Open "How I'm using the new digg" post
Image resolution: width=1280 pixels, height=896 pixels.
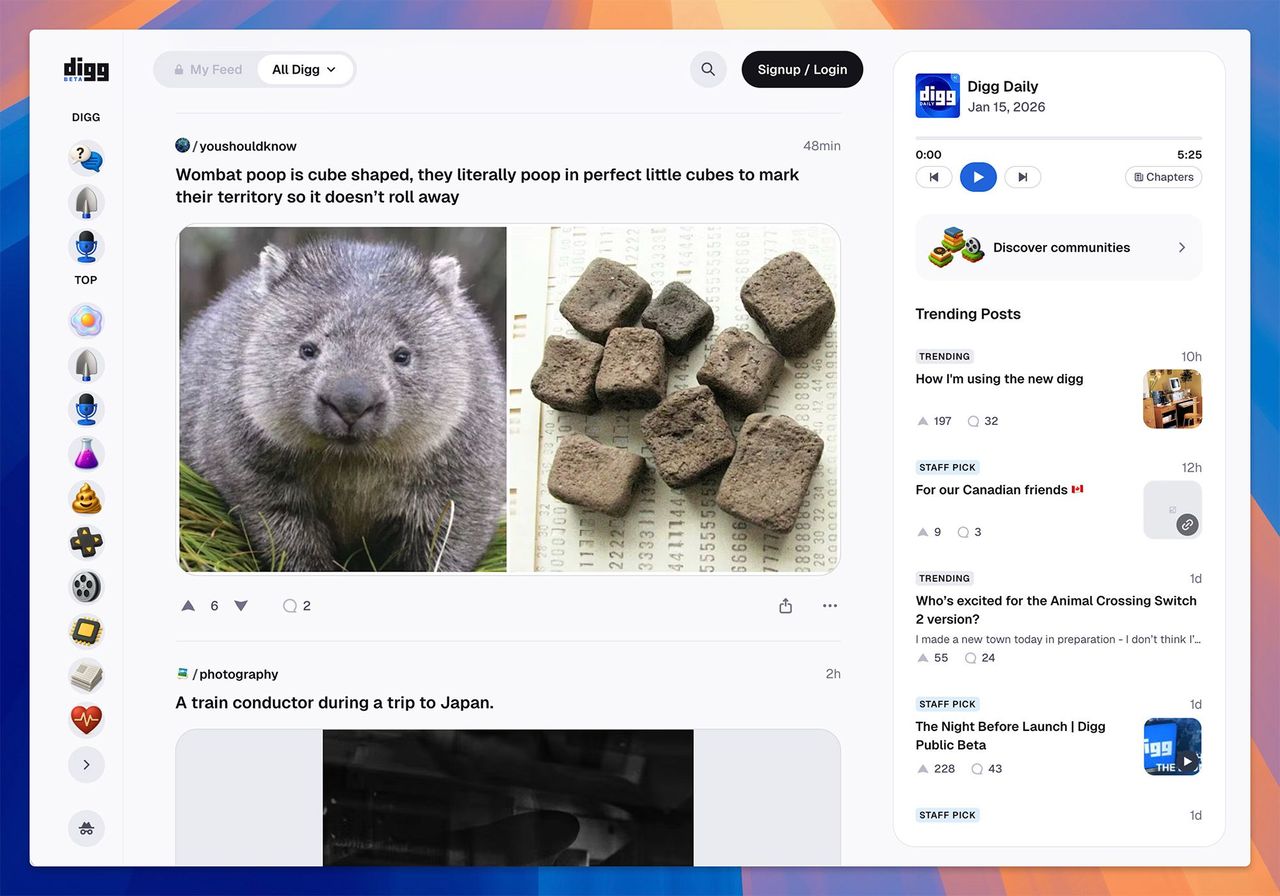pos(999,379)
